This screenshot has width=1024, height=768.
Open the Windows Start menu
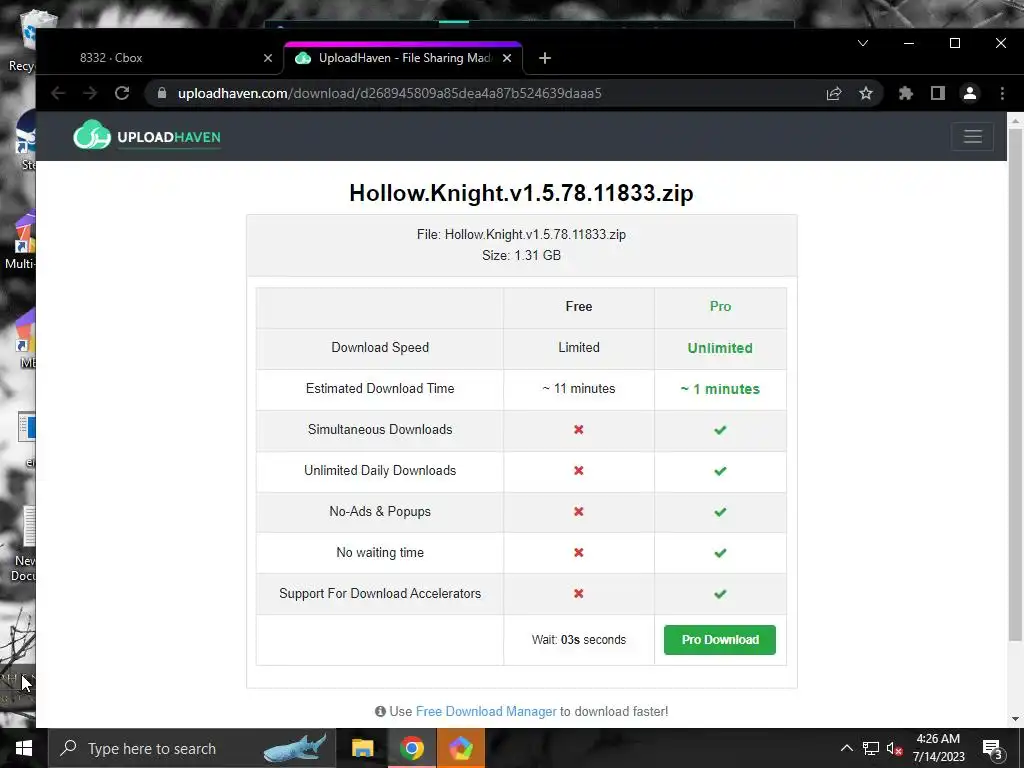pyautogui.click(x=24, y=748)
